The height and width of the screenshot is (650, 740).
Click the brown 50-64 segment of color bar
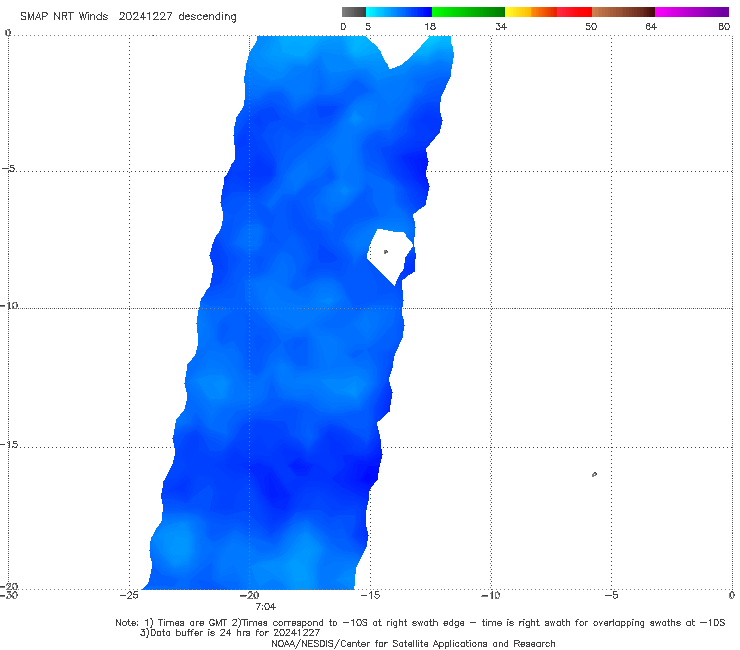623,12
